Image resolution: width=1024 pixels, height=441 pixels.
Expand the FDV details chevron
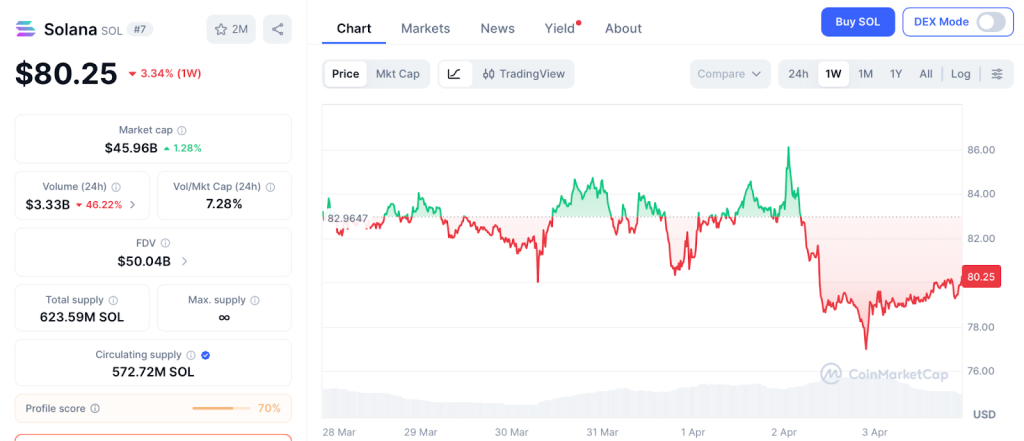(184, 262)
